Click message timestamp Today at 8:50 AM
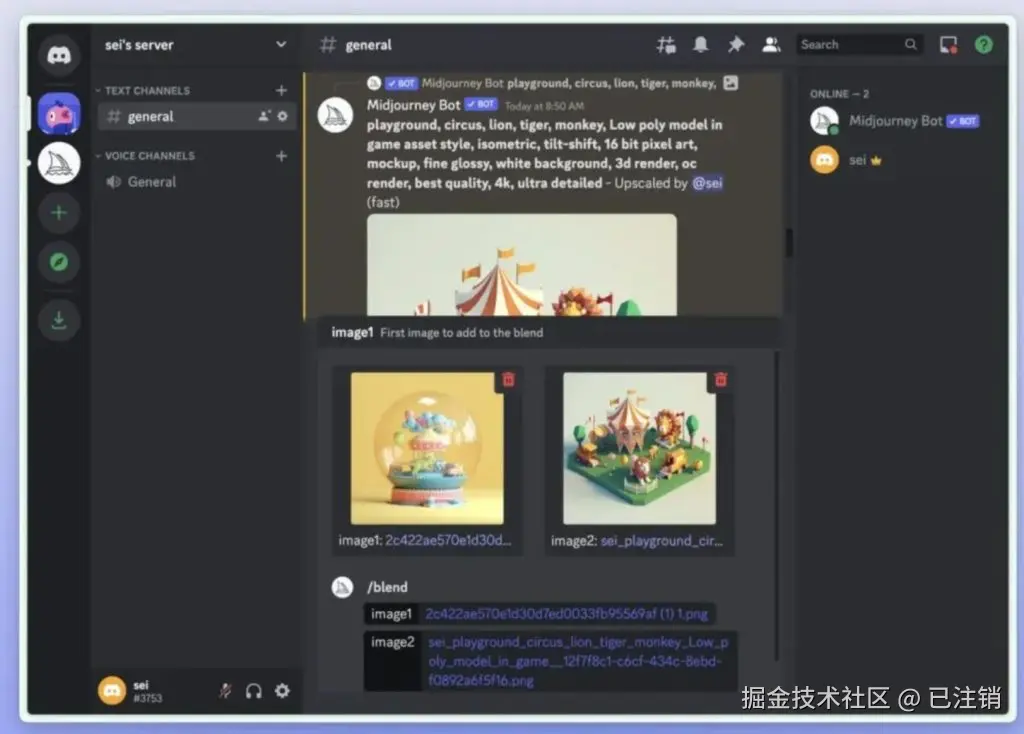1024x734 pixels. point(545,106)
